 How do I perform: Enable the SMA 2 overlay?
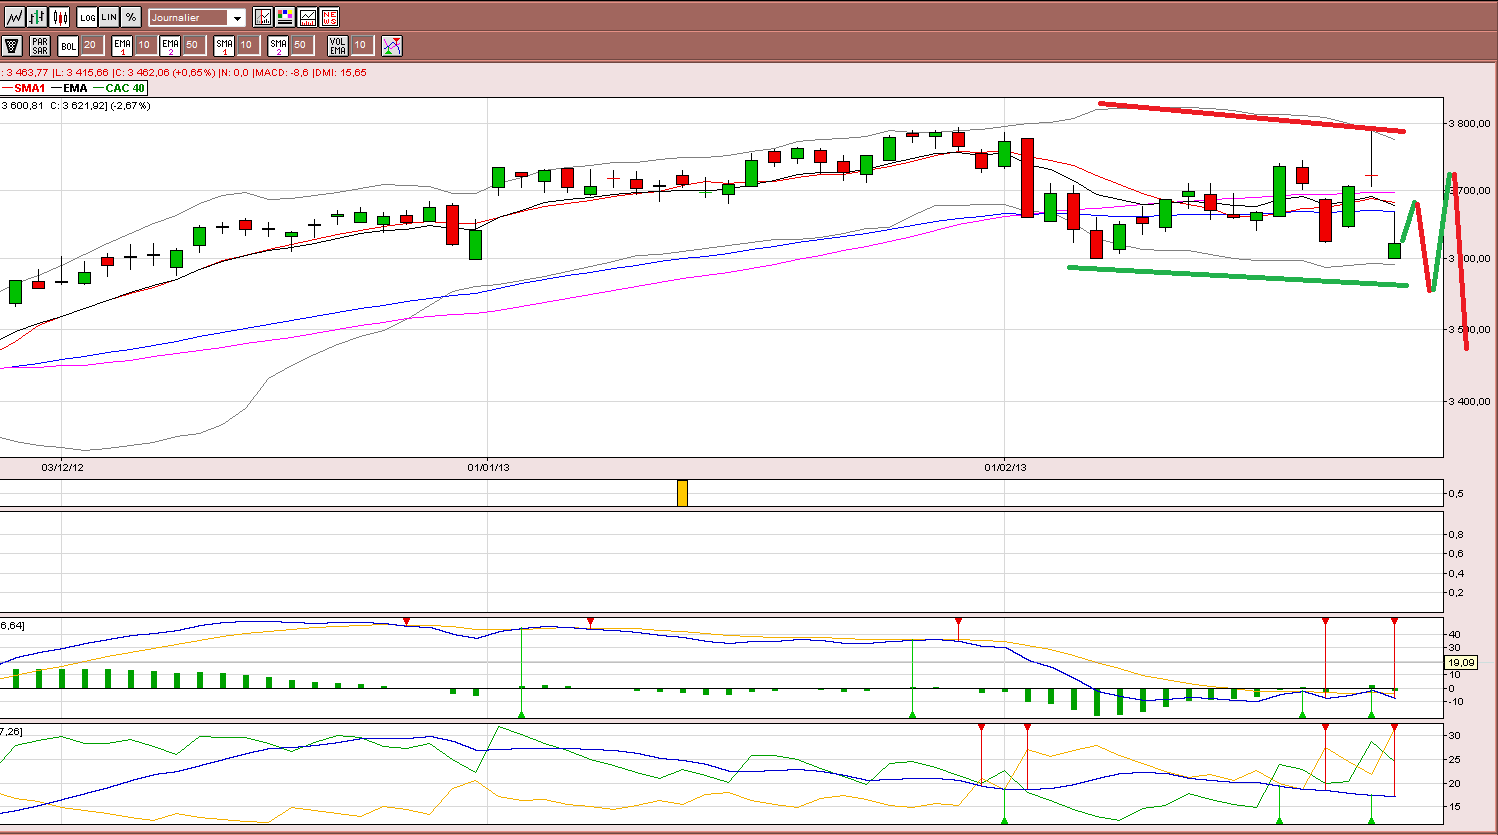pyautogui.click(x=278, y=45)
